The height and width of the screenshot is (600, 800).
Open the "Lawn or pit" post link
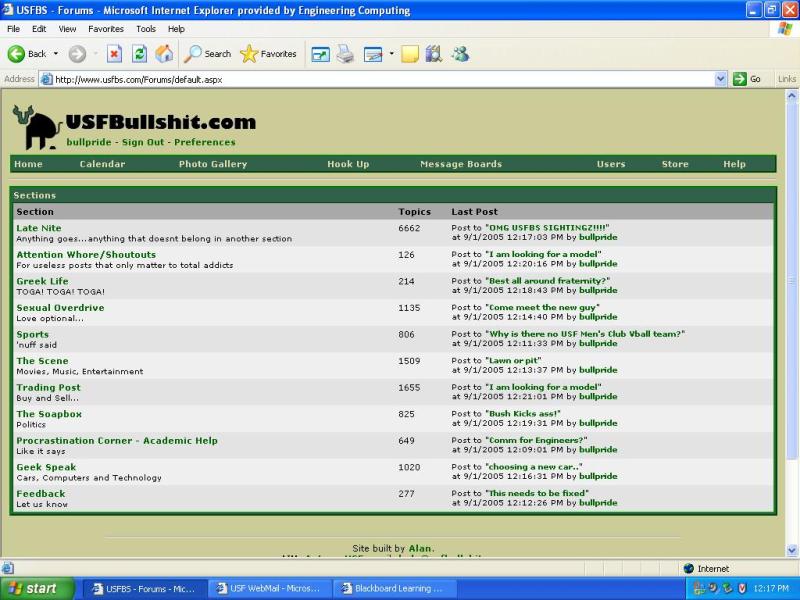coord(513,360)
